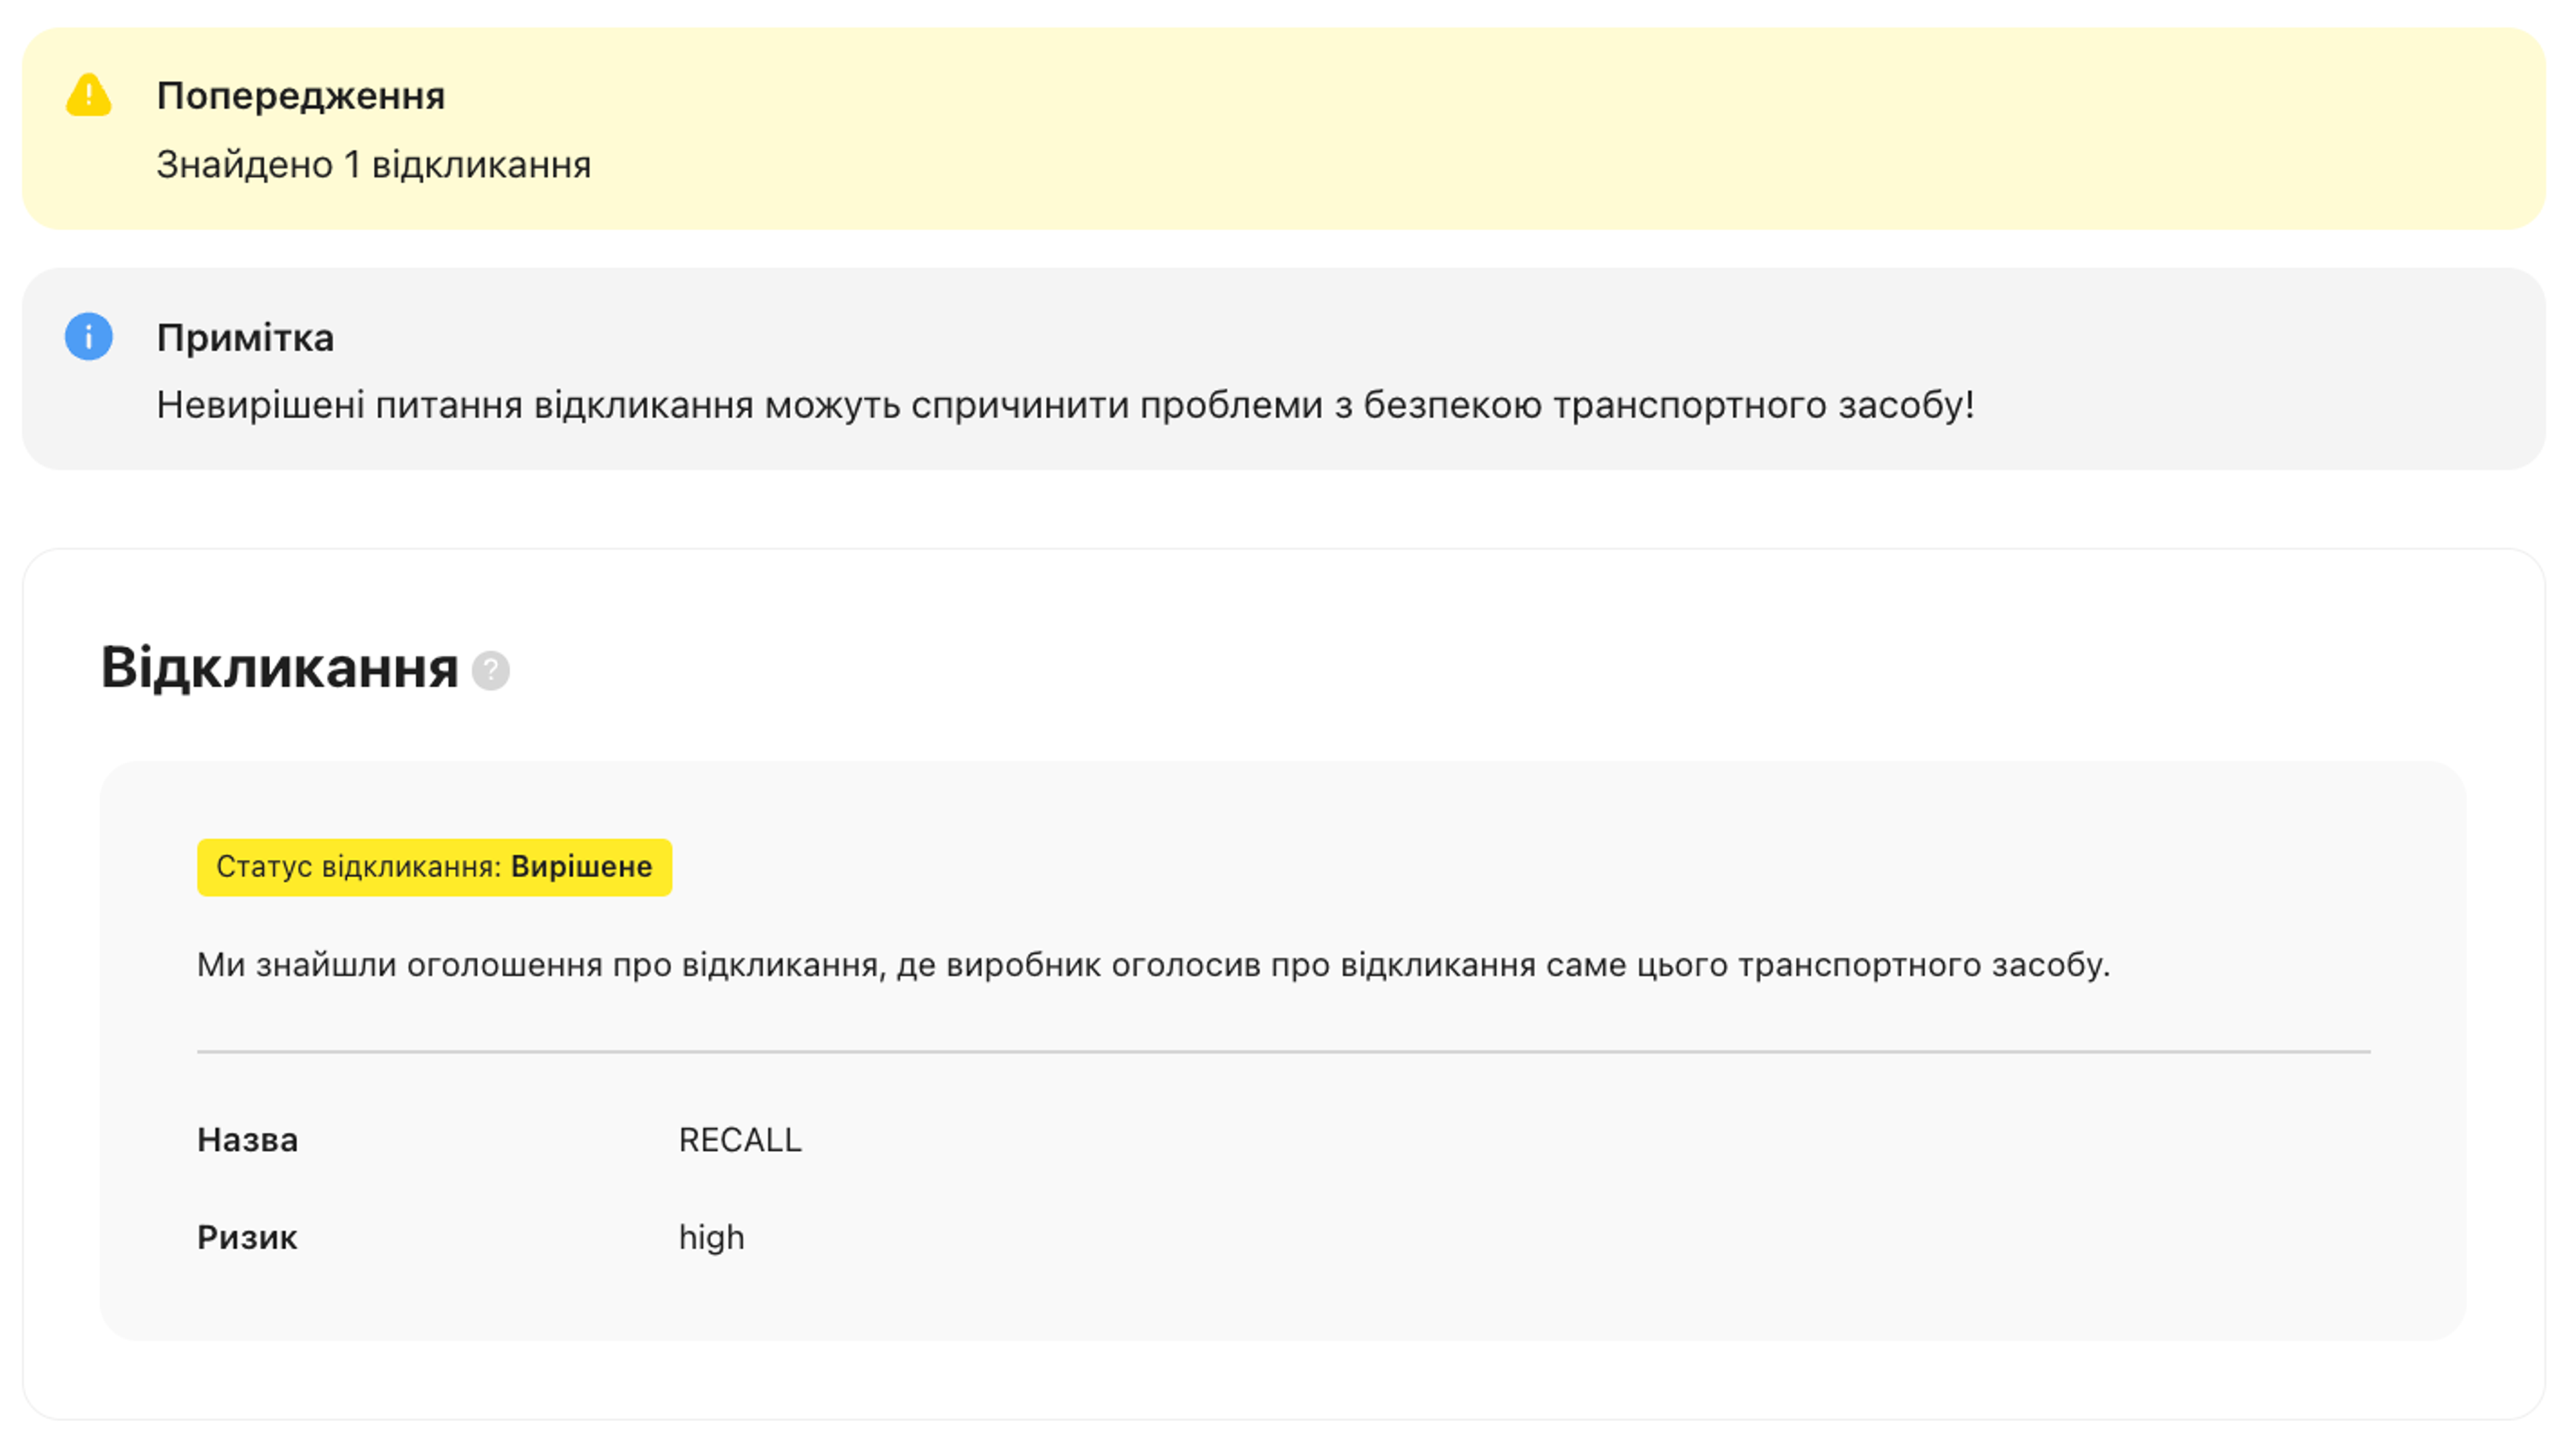Click the Відкликання section title
The width and height of the screenshot is (2573, 1456).
pyautogui.click(x=280, y=668)
